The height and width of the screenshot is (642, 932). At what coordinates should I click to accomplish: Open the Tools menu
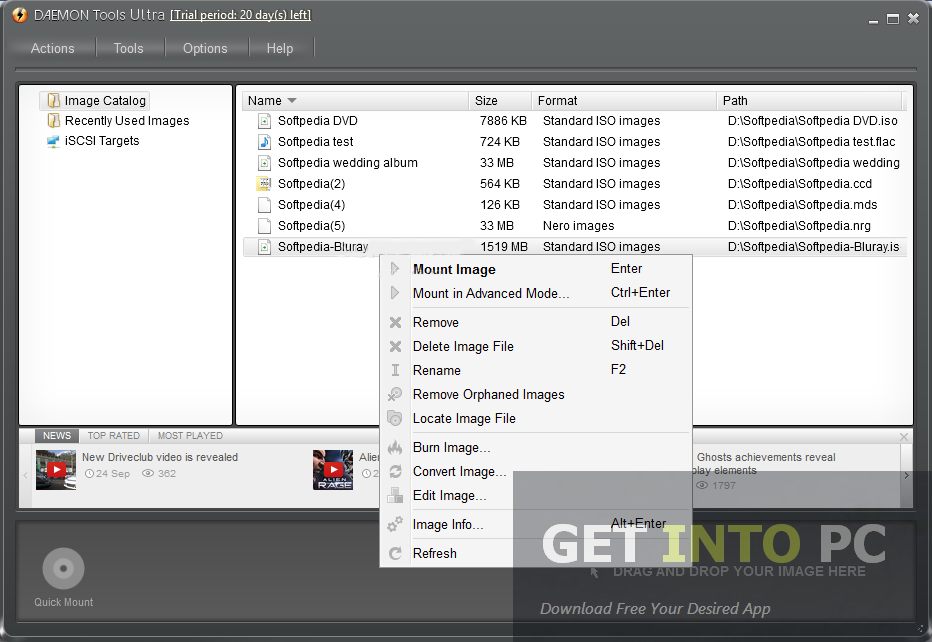tap(128, 48)
